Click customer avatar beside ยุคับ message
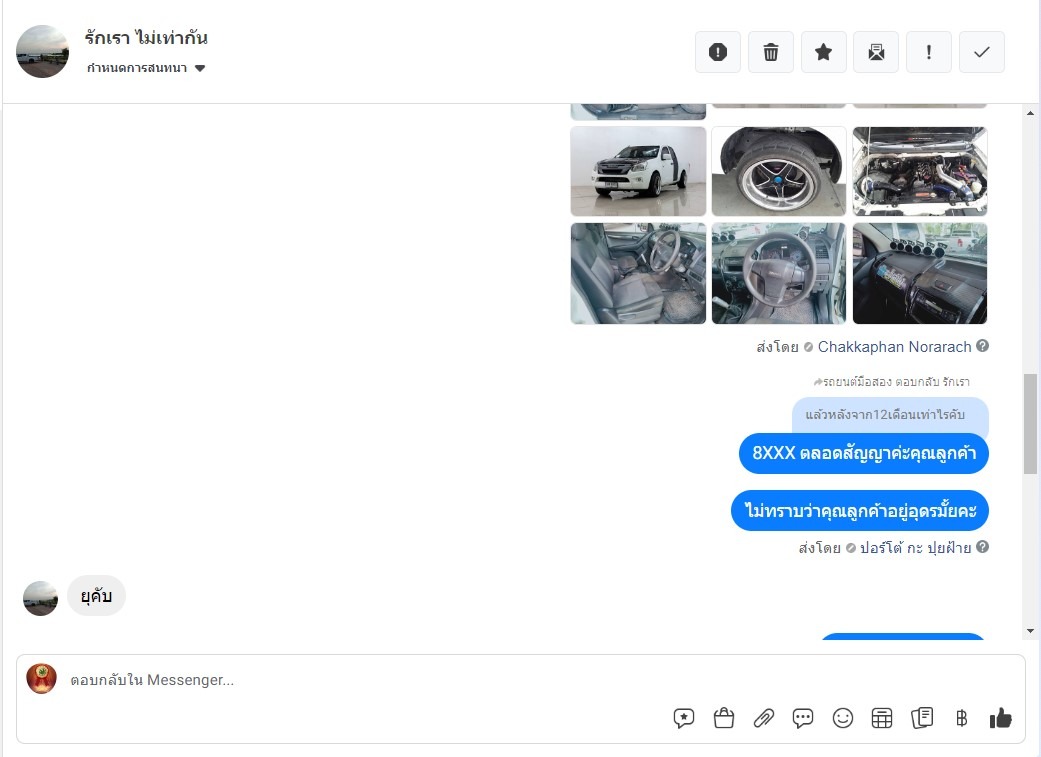The image size is (1041, 757). coord(40,598)
